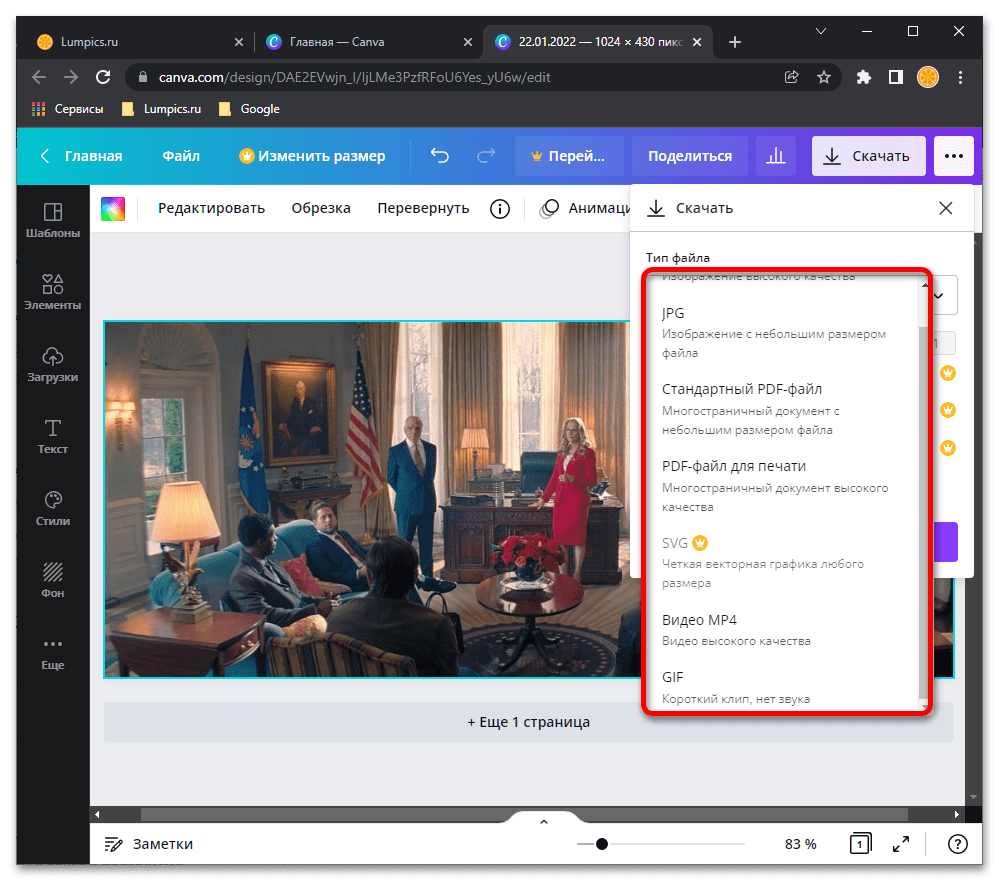
Task: Select JPG file type option
Action: (x=784, y=333)
